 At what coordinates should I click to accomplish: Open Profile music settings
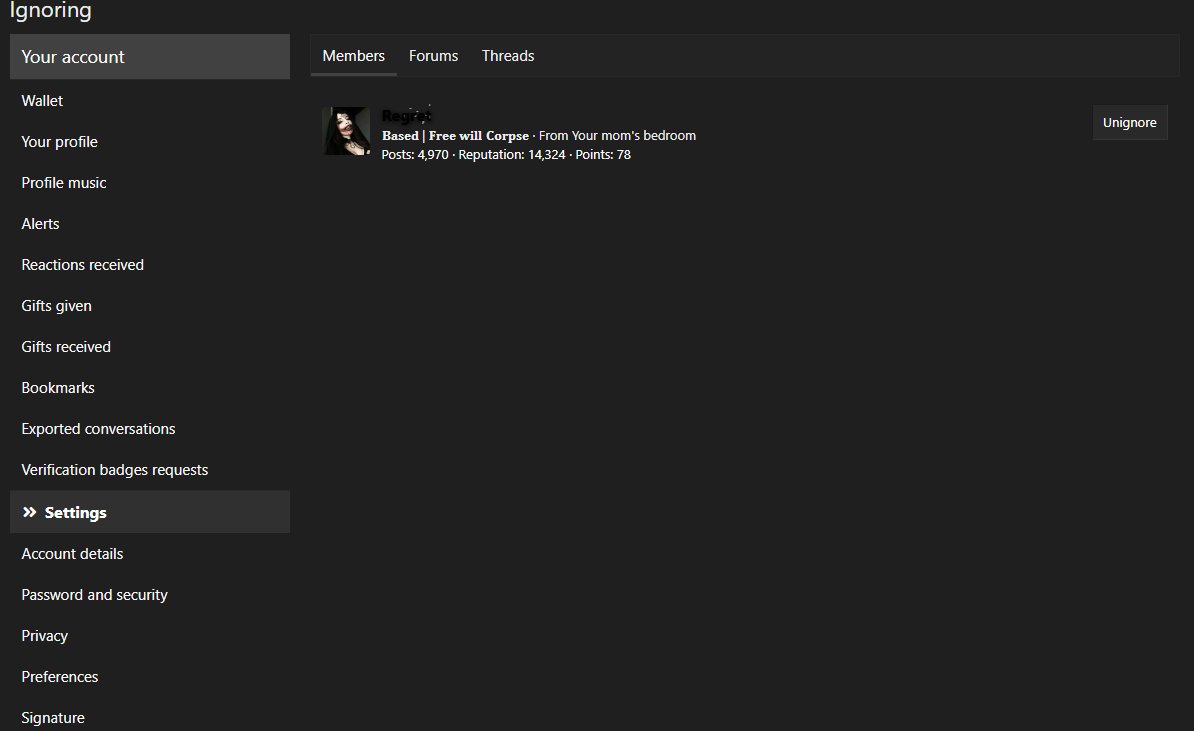[150, 183]
